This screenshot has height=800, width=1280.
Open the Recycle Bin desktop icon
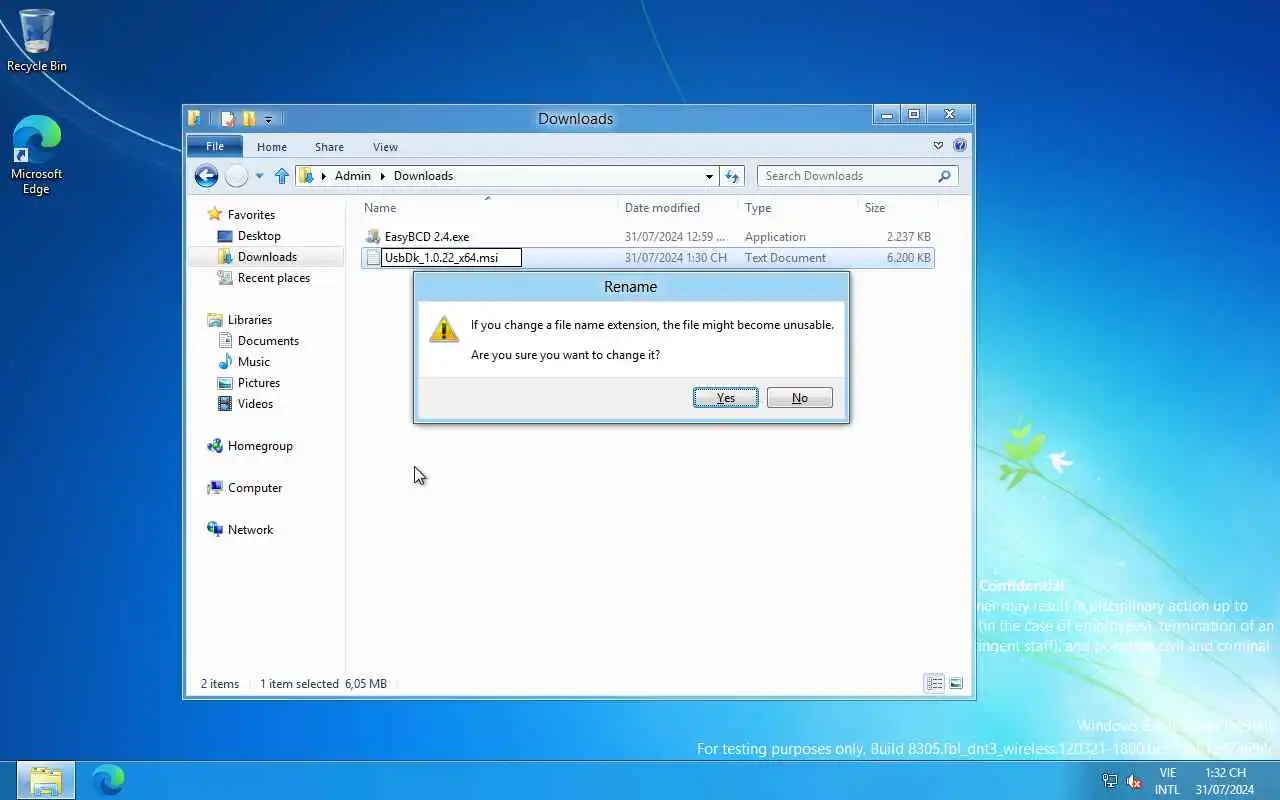pos(37,41)
